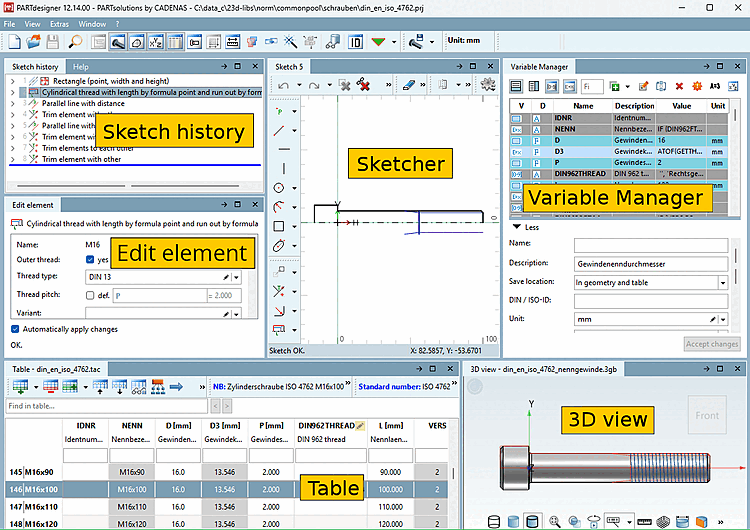The image size is (750, 530).
Task: Toggle the sketch window button in the main toolbar
Action: point(137,42)
